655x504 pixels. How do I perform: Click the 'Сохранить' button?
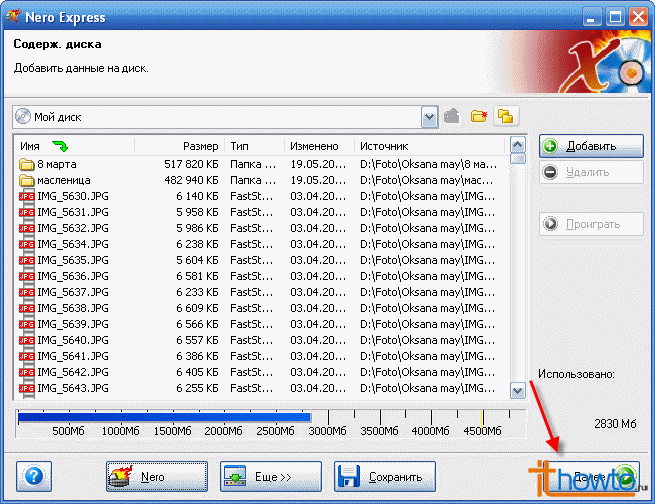385,477
